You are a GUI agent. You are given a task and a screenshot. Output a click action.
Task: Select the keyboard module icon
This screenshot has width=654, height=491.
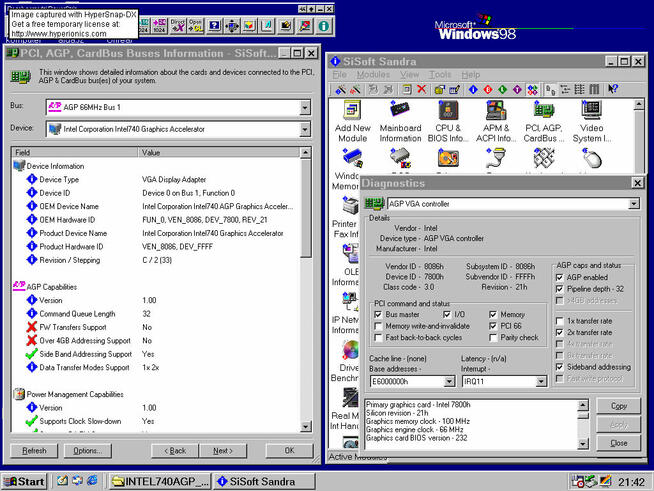[544, 158]
